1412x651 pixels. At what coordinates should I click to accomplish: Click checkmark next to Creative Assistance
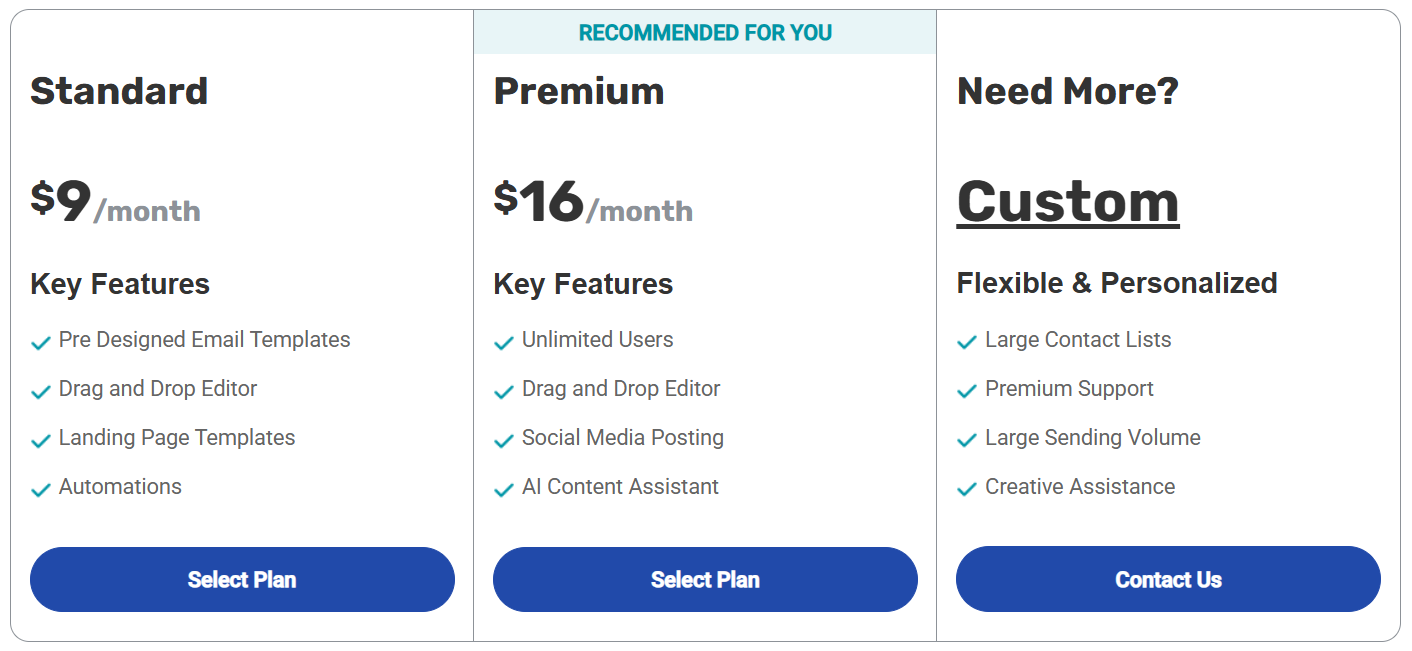pos(967,489)
